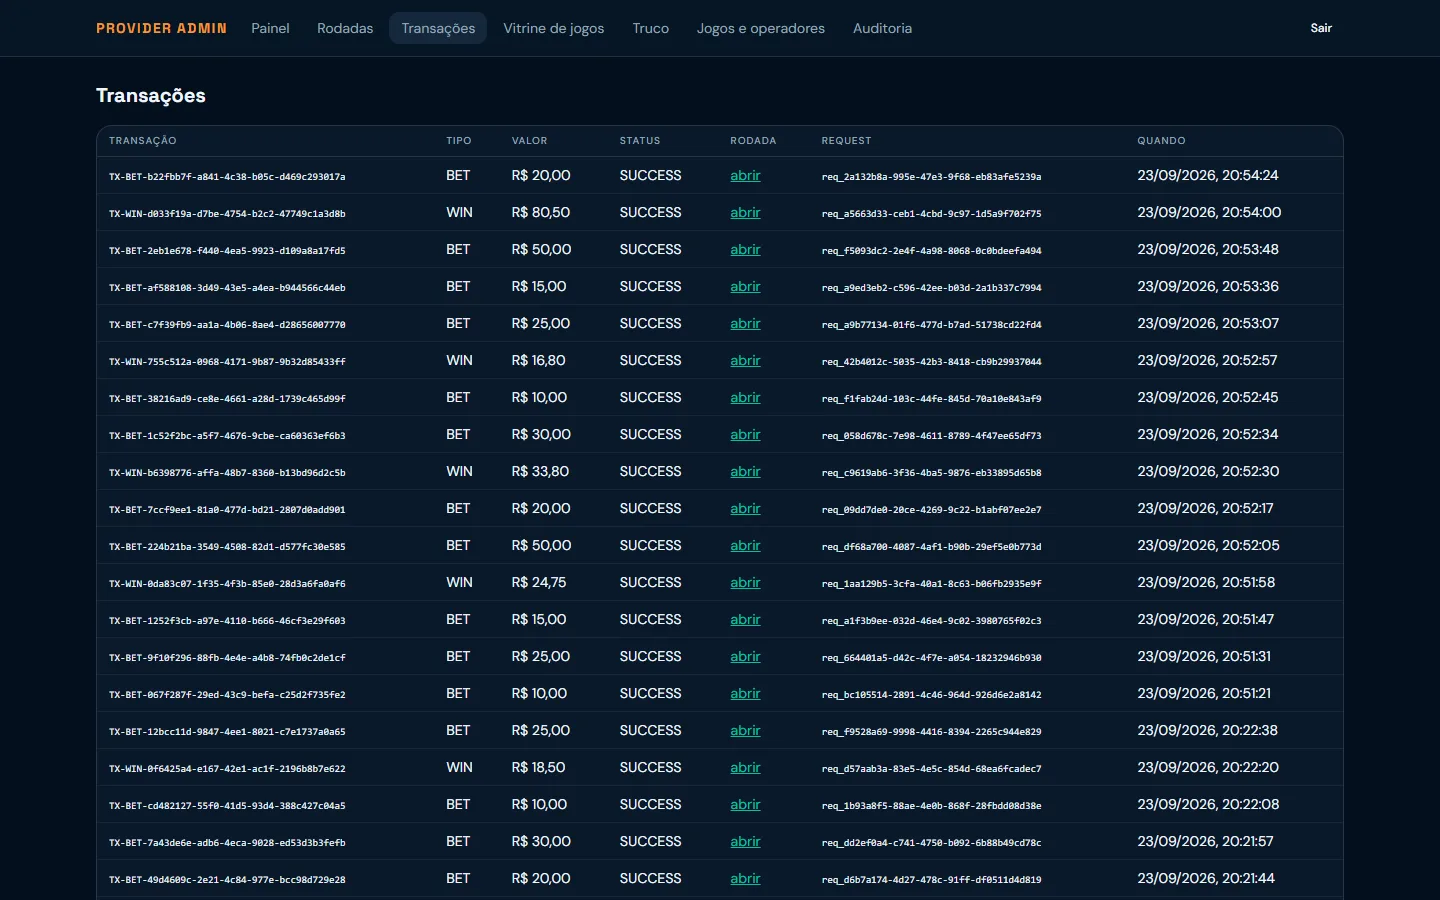
Task: Click the REQUEST column header
Action: point(847,141)
